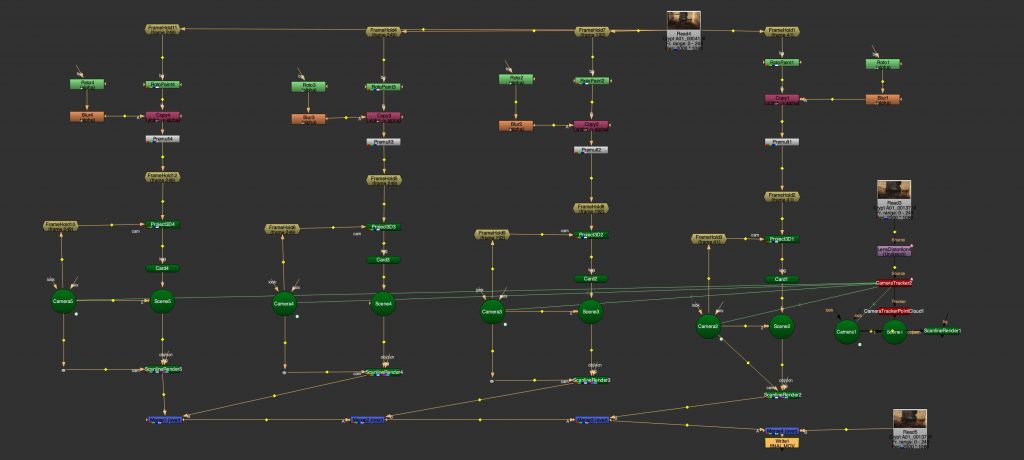Select the Scene2 node circle
The height and width of the screenshot is (460, 1024).
coord(782,327)
